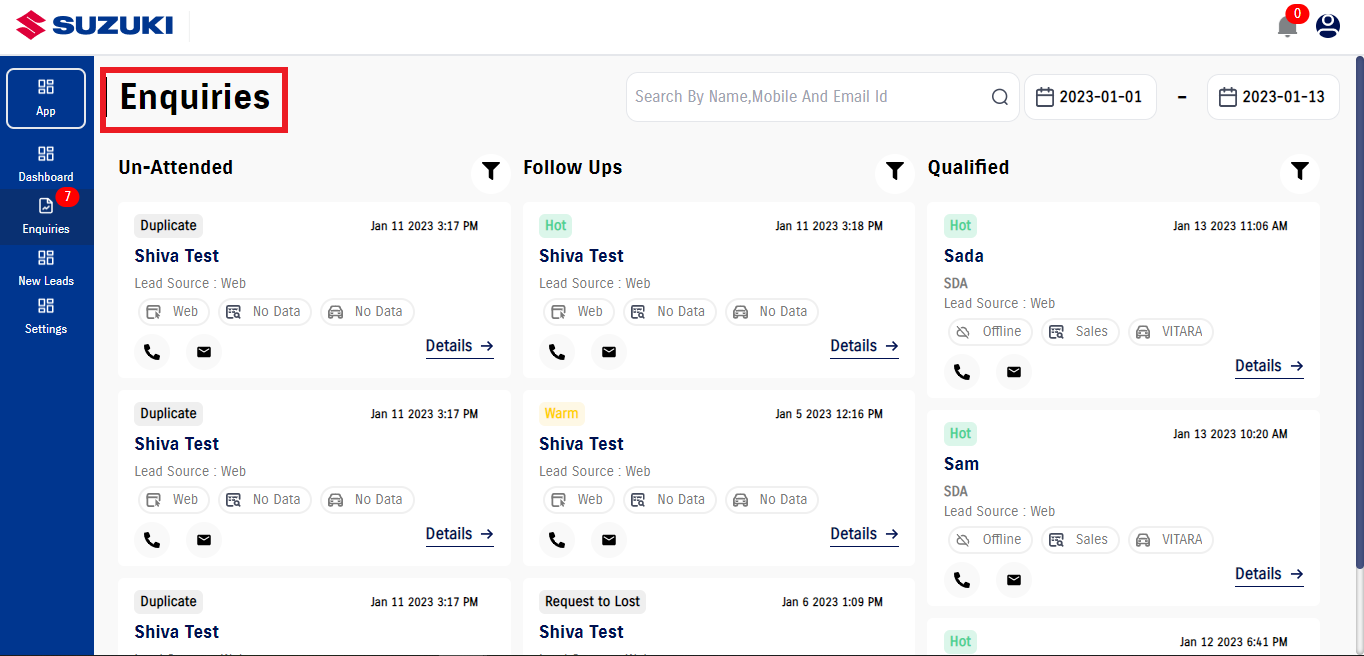Image resolution: width=1364 pixels, height=656 pixels.
Task: Email second Un-Attended Shiva Test lead
Action: 204,540
